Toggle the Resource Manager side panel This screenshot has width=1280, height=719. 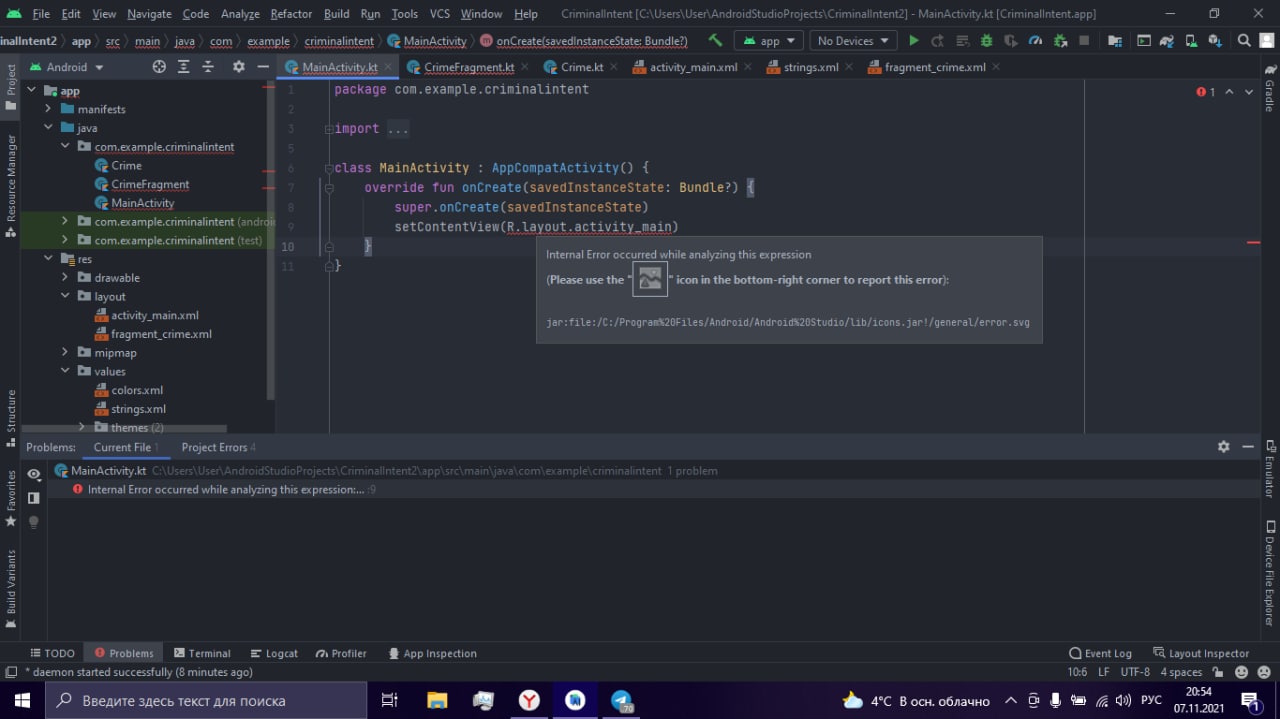coord(11,185)
